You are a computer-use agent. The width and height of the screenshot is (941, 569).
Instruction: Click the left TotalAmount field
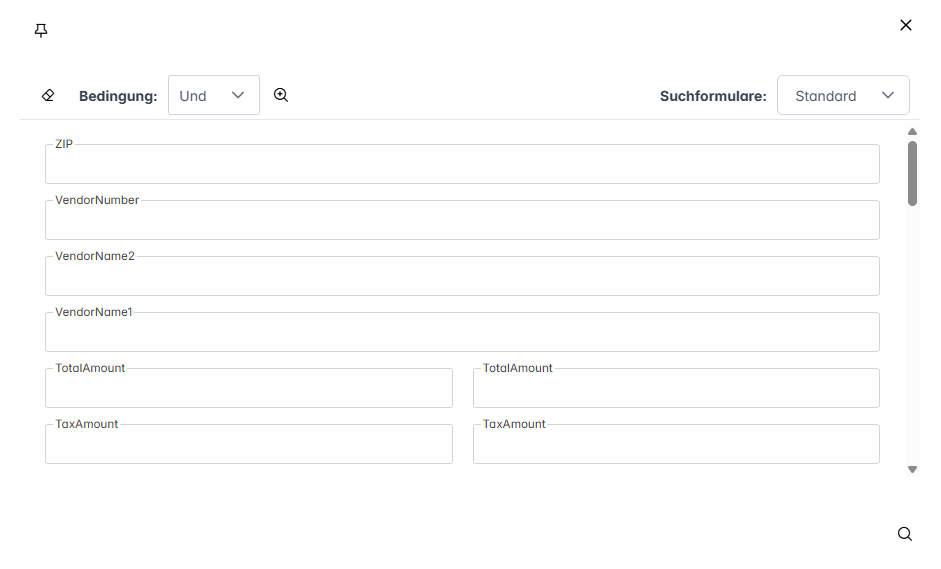pyautogui.click(x=248, y=390)
